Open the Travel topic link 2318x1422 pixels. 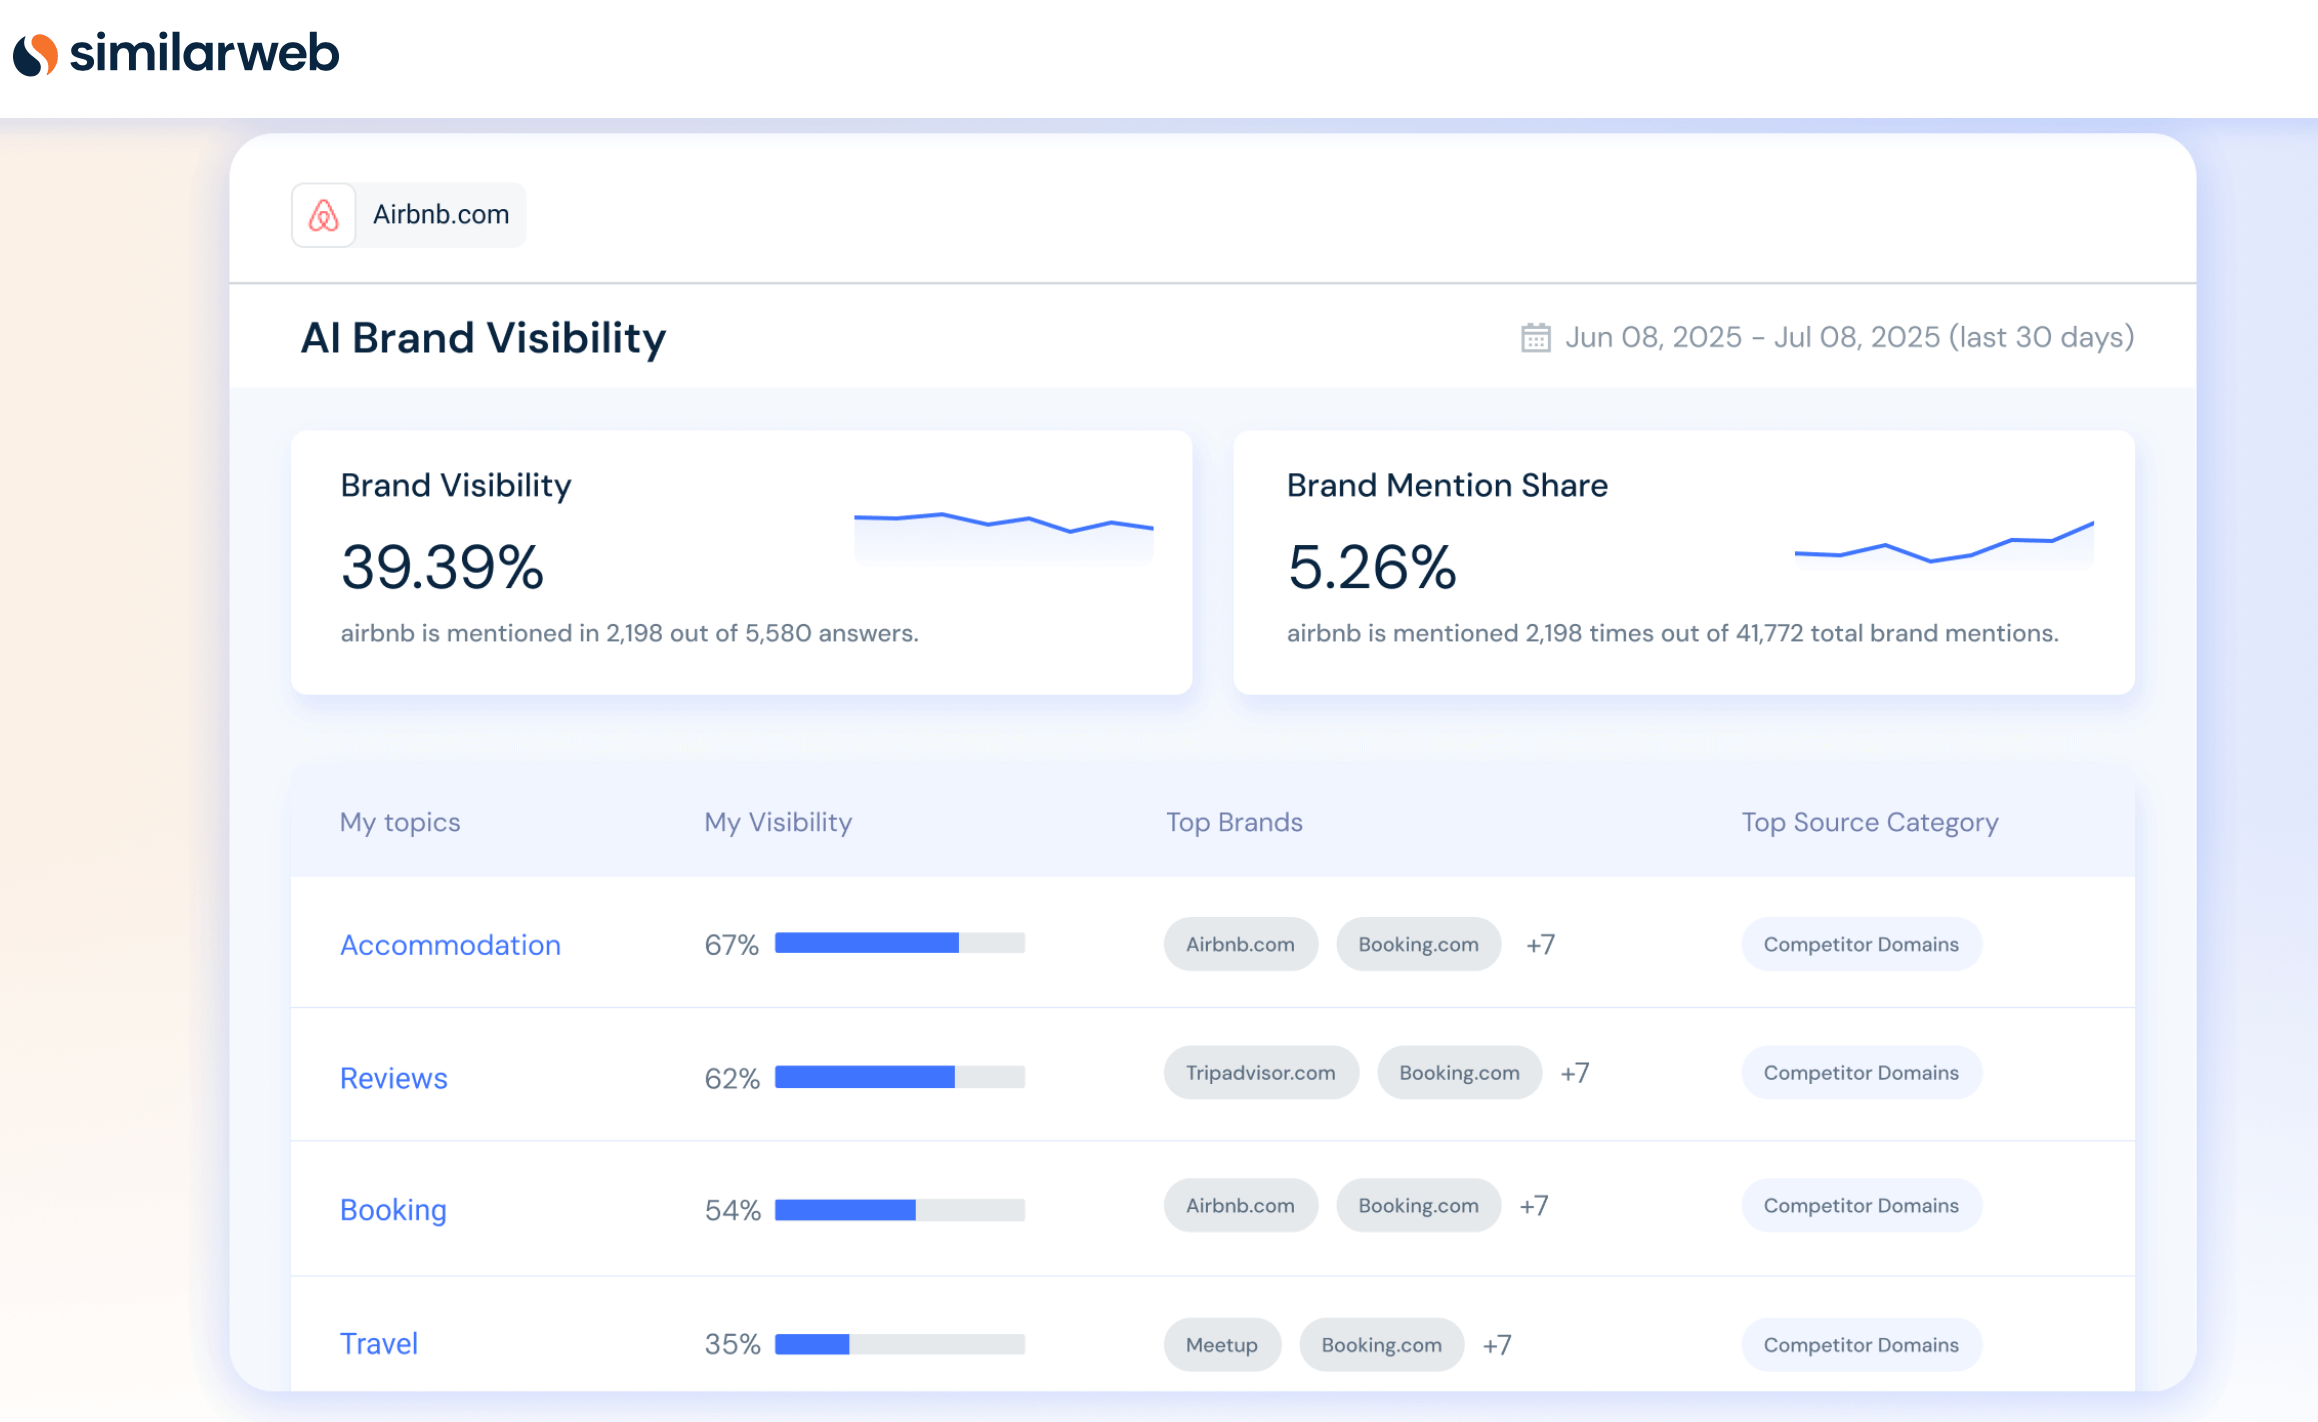tap(378, 1343)
